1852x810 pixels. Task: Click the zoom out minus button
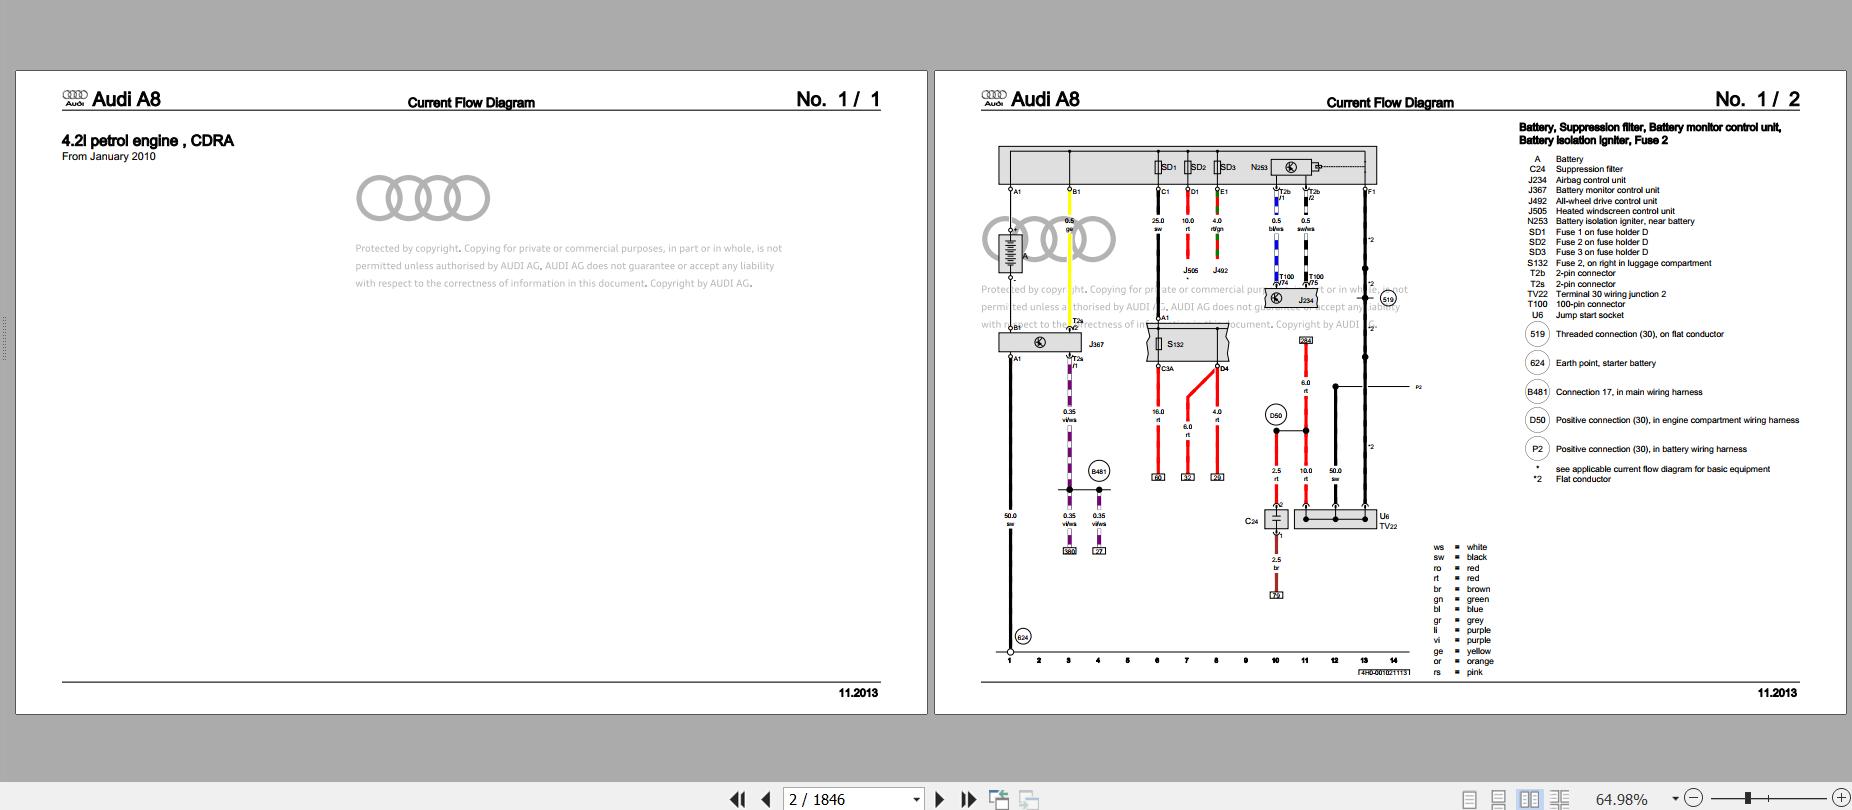pyautogui.click(x=1693, y=798)
